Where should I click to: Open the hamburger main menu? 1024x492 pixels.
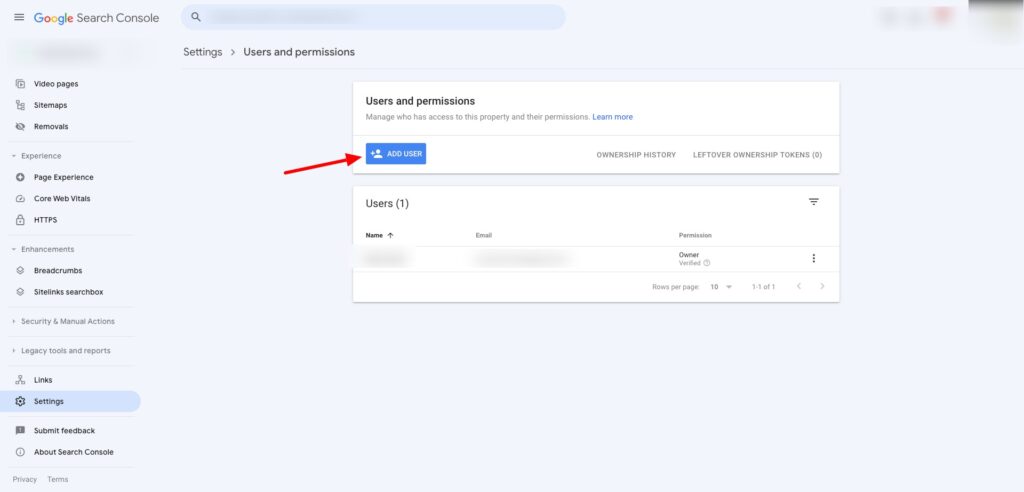[19, 17]
